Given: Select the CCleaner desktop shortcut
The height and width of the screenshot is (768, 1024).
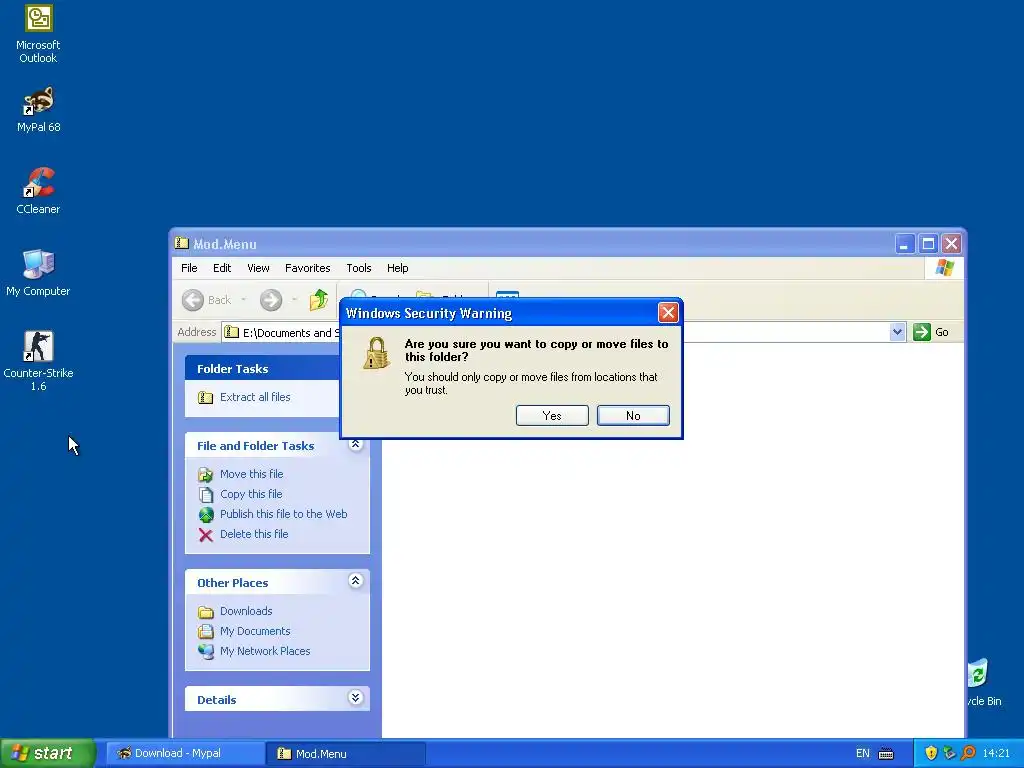Looking at the screenshot, I should 38,191.
